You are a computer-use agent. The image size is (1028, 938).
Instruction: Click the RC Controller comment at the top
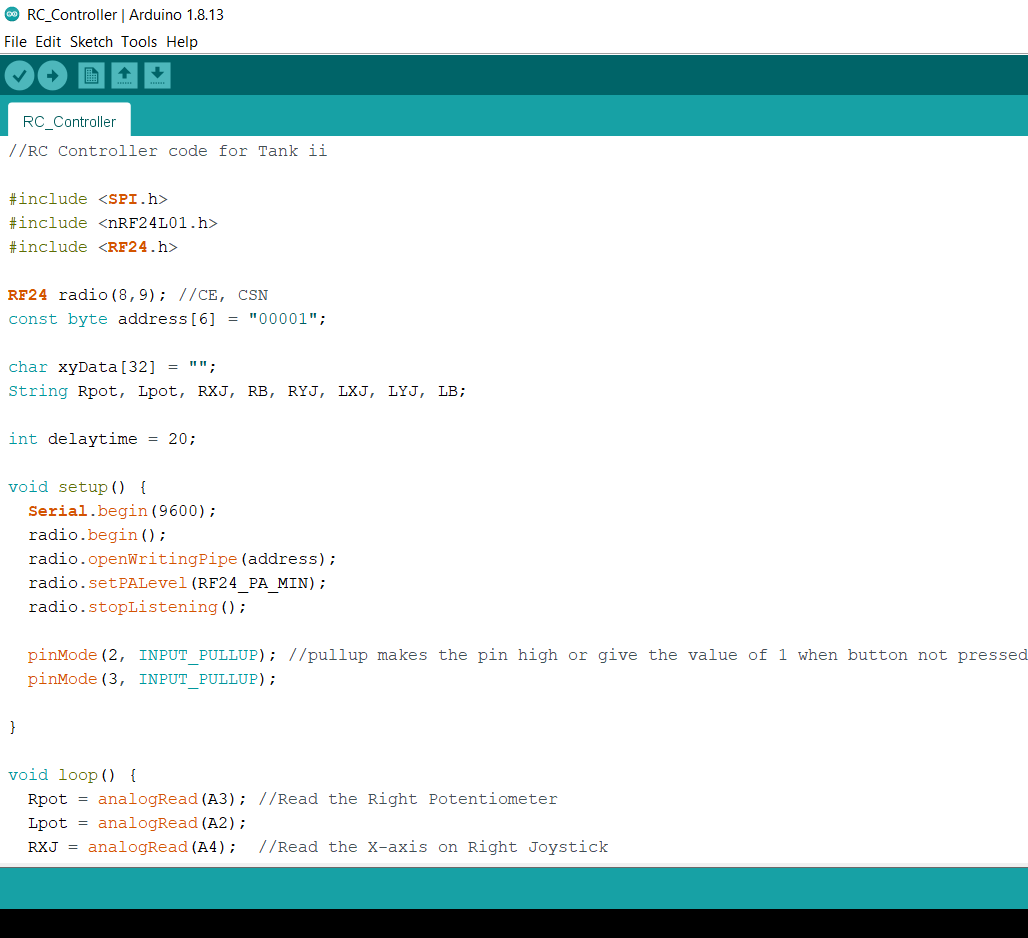[165, 150]
